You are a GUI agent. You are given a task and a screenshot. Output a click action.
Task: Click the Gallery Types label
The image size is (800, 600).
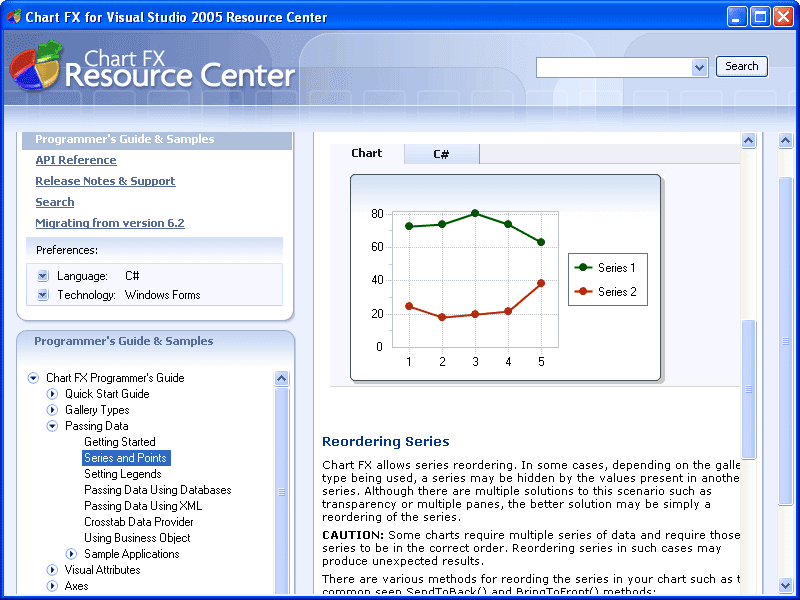97,410
